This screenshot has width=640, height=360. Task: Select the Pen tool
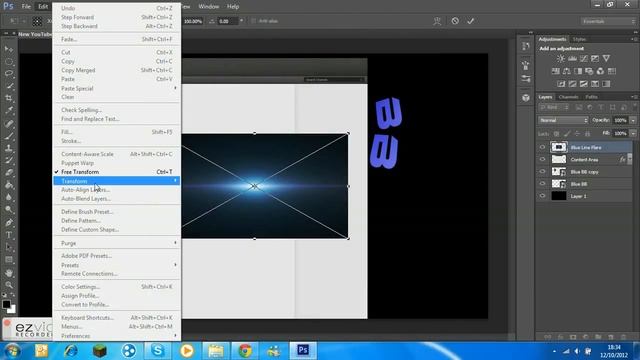[9, 223]
